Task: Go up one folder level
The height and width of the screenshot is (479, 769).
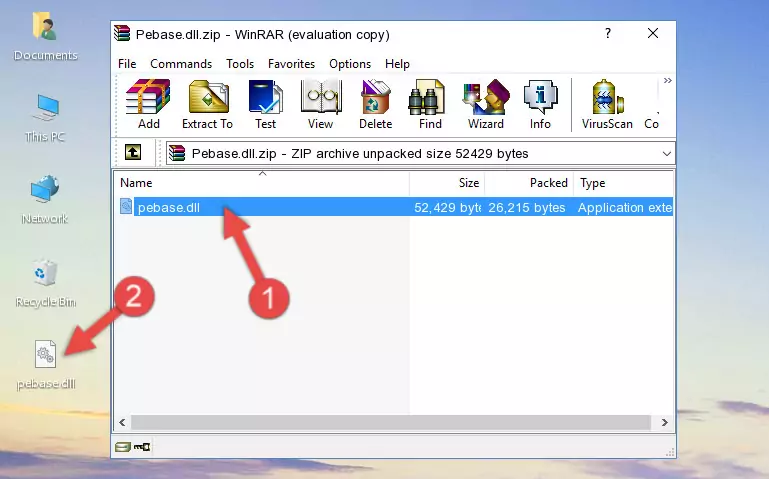Action: click(x=133, y=152)
